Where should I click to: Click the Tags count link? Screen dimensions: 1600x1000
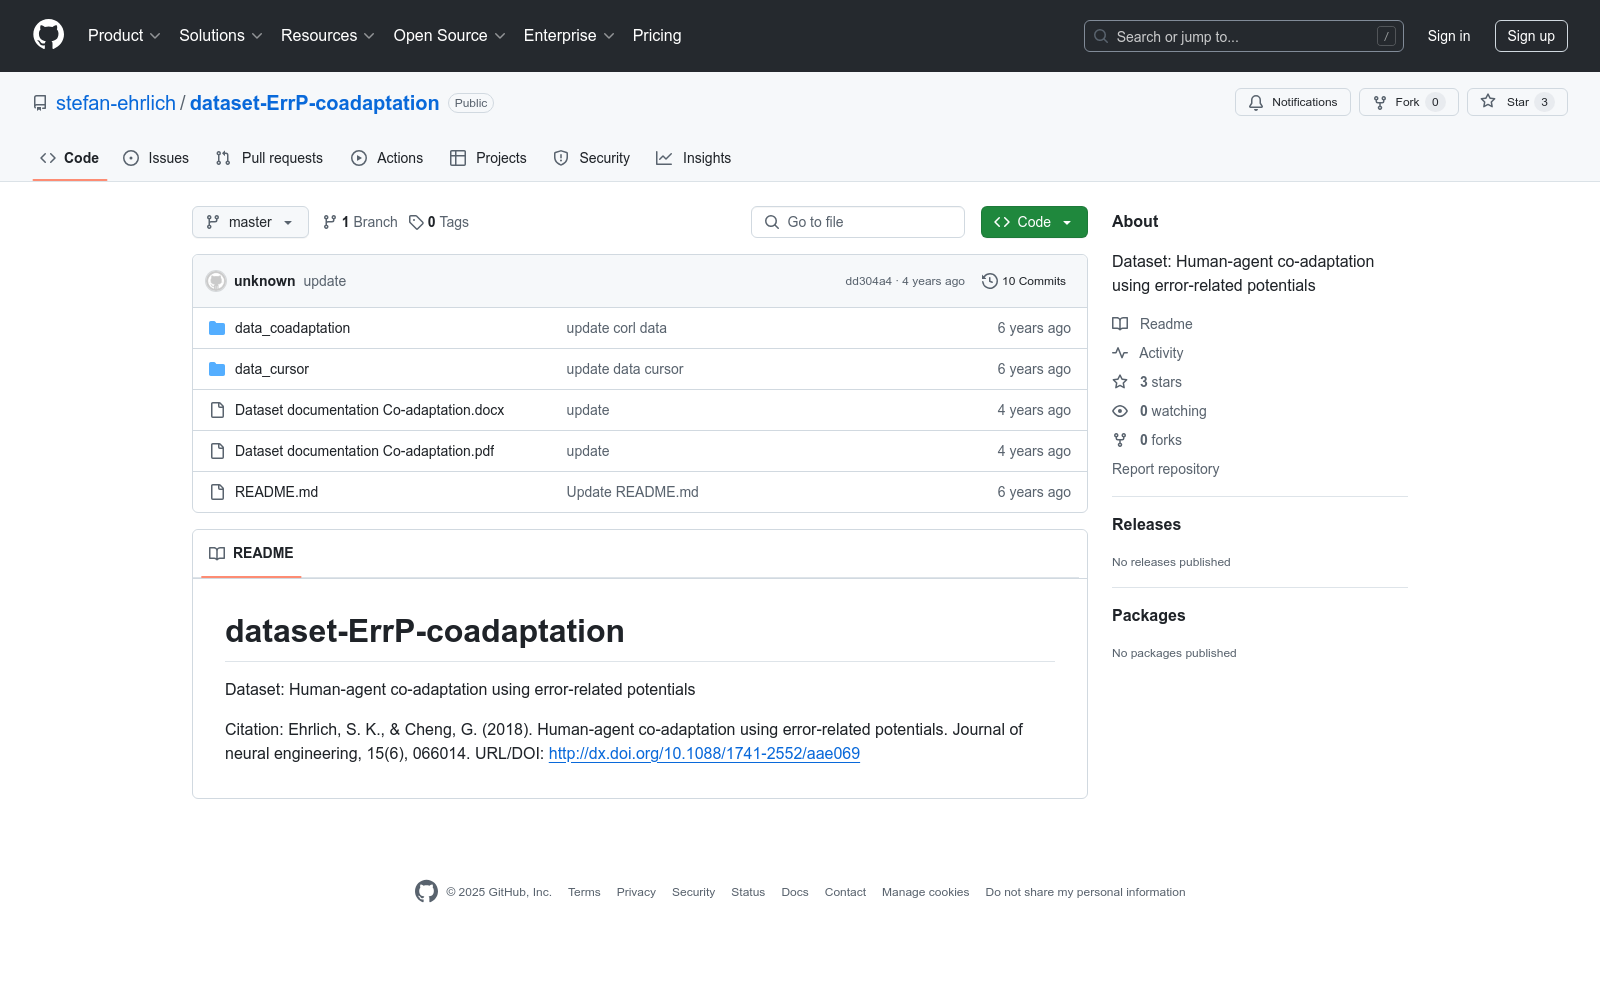tap(439, 222)
